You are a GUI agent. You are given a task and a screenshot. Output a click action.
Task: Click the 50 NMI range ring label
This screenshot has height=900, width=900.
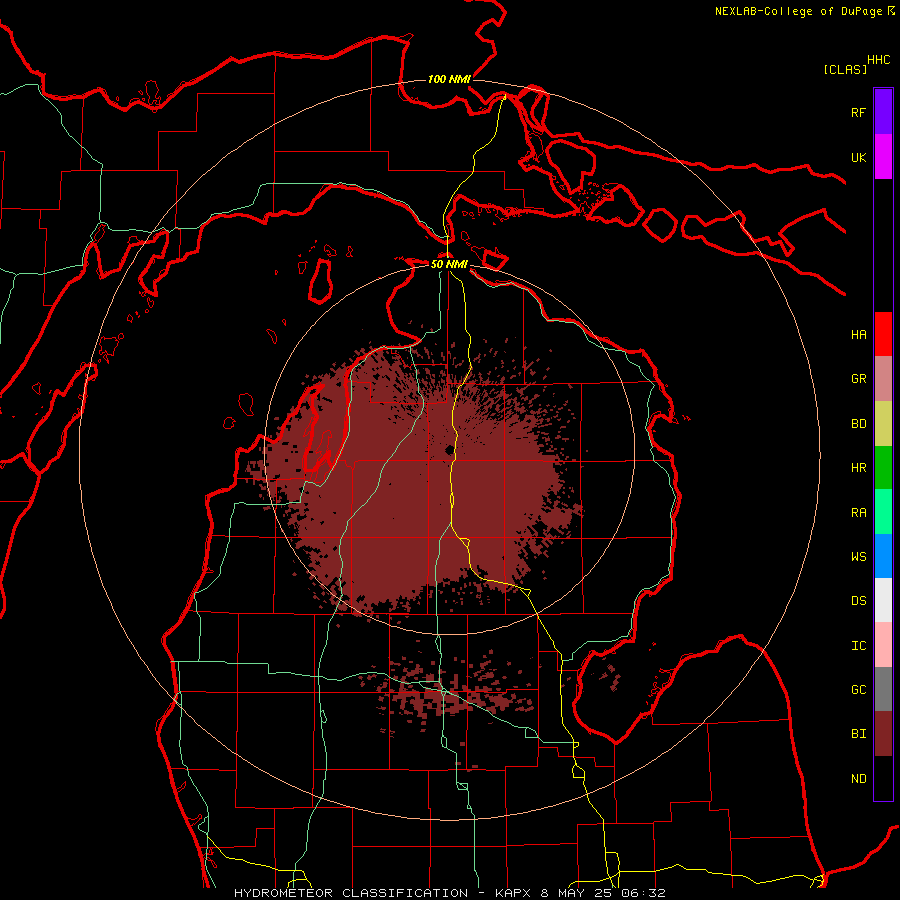coord(449,264)
